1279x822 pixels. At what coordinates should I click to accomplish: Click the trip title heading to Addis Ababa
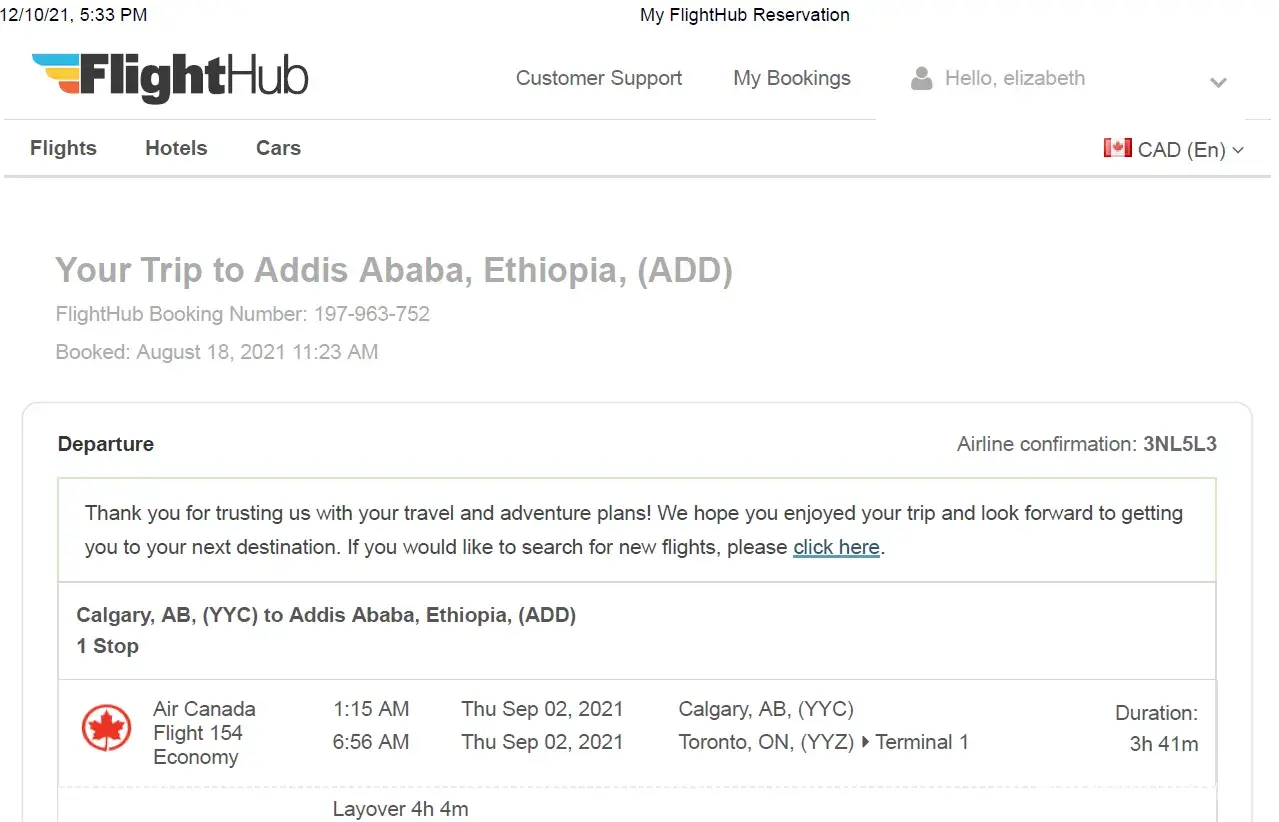click(393, 270)
